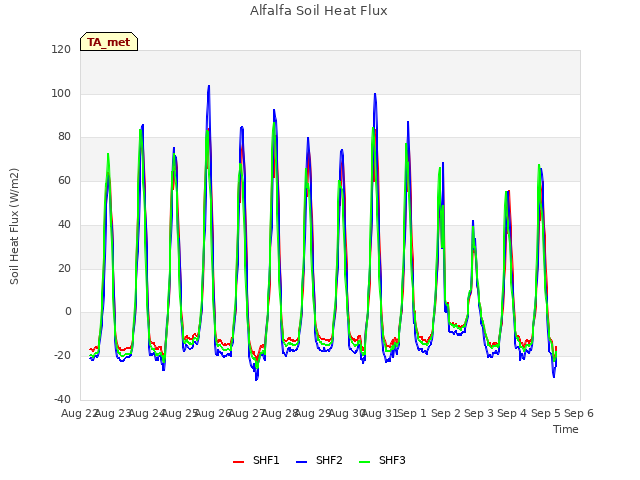Click the -20 y-axis tick label
Image resolution: width=640 pixels, height=480 pixels.
62,356
